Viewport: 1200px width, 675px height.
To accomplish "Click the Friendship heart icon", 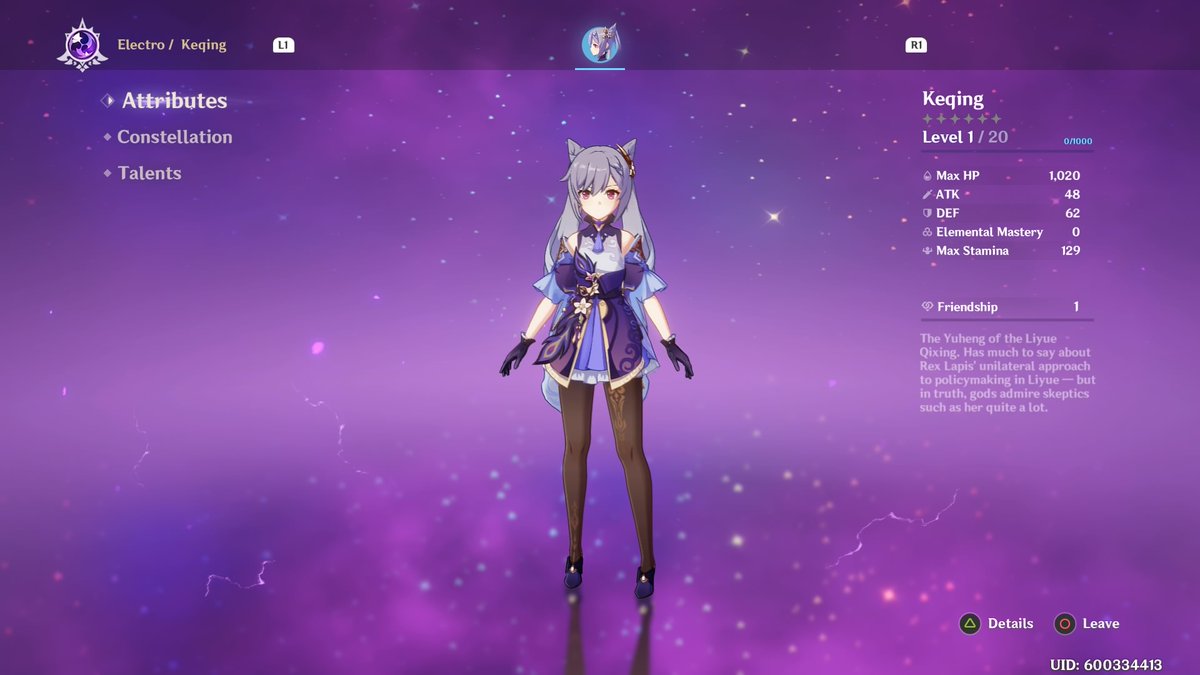I will (x=928, y=307).
